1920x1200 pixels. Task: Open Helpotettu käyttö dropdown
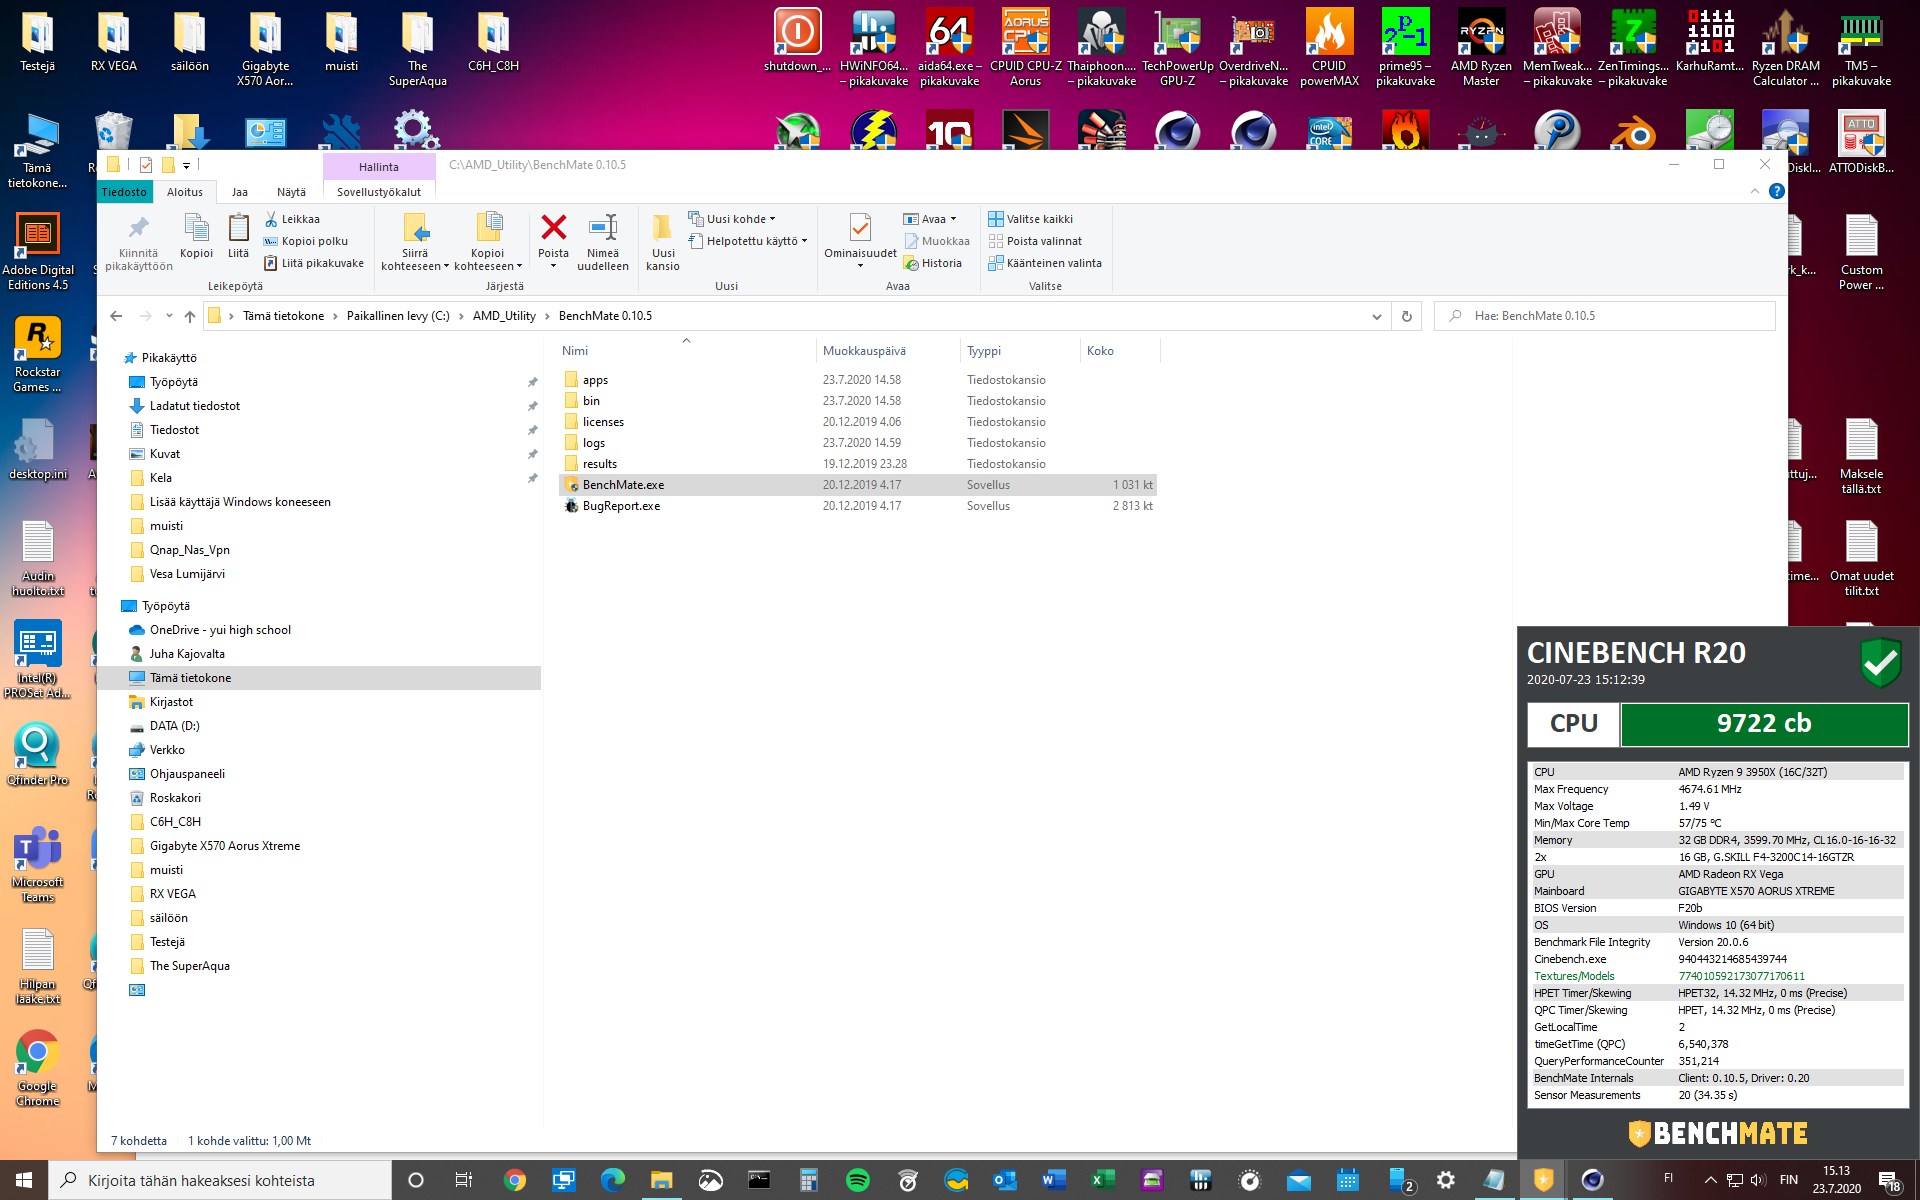point(748,241)
